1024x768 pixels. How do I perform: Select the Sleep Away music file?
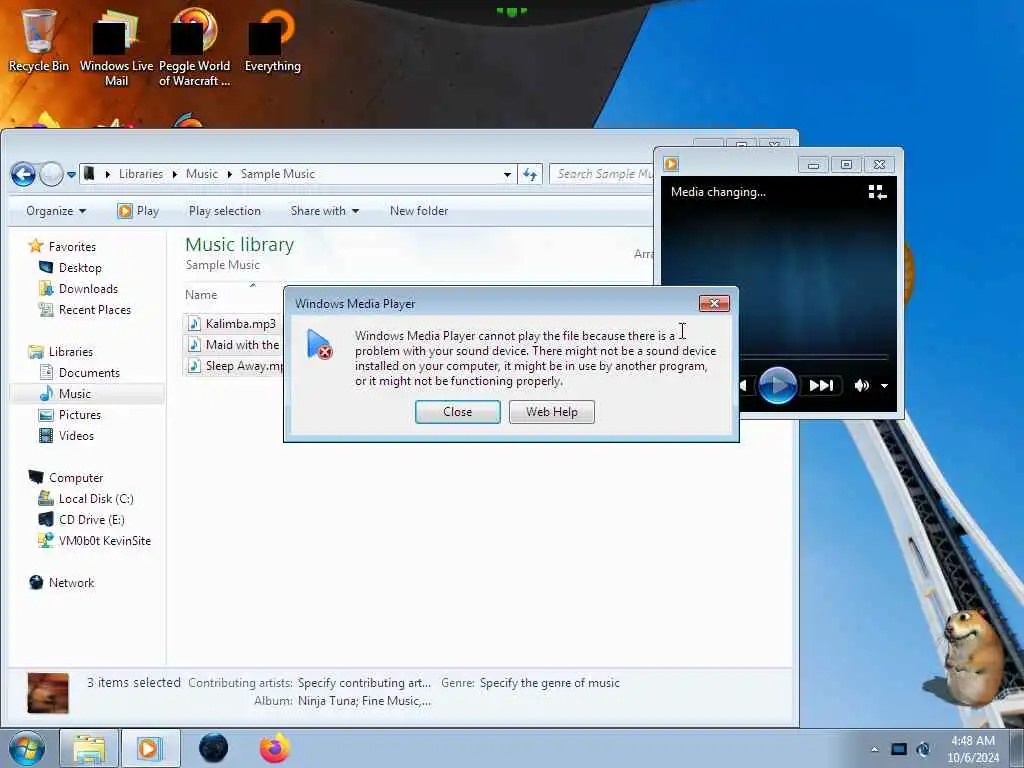click(234, 366)
